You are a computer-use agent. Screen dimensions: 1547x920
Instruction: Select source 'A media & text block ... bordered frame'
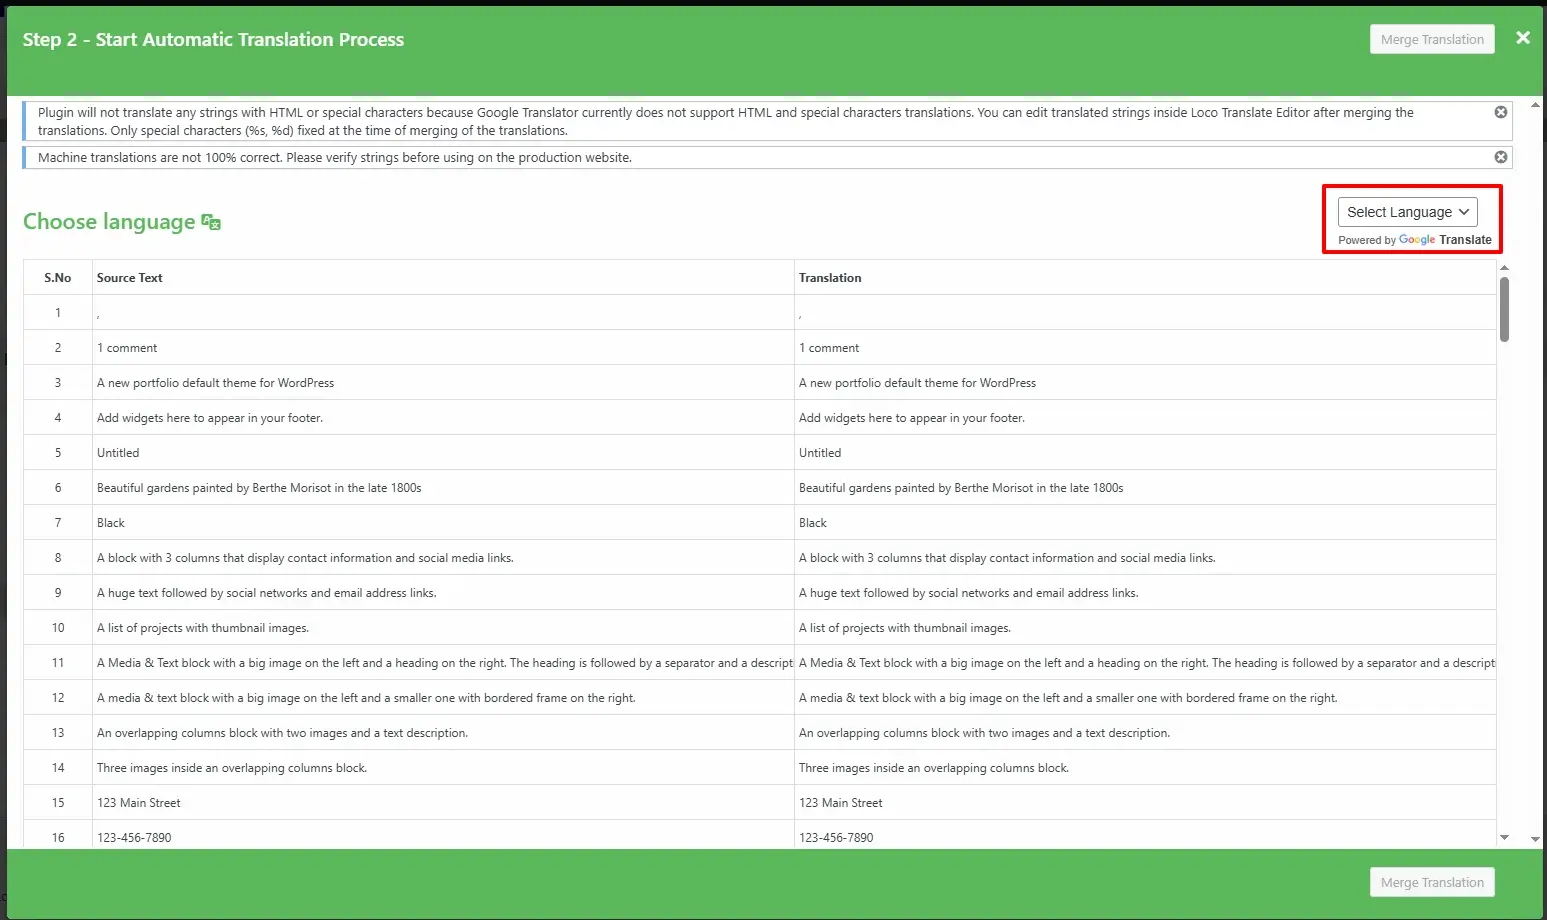point(366,698)
